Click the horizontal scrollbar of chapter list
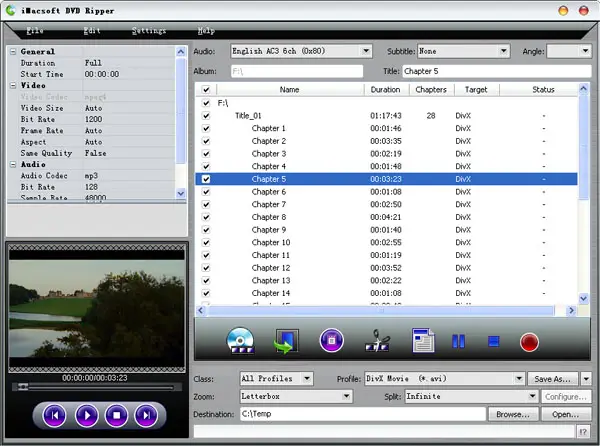Screen dimensions: 600x446 click(x=381, y=311)
